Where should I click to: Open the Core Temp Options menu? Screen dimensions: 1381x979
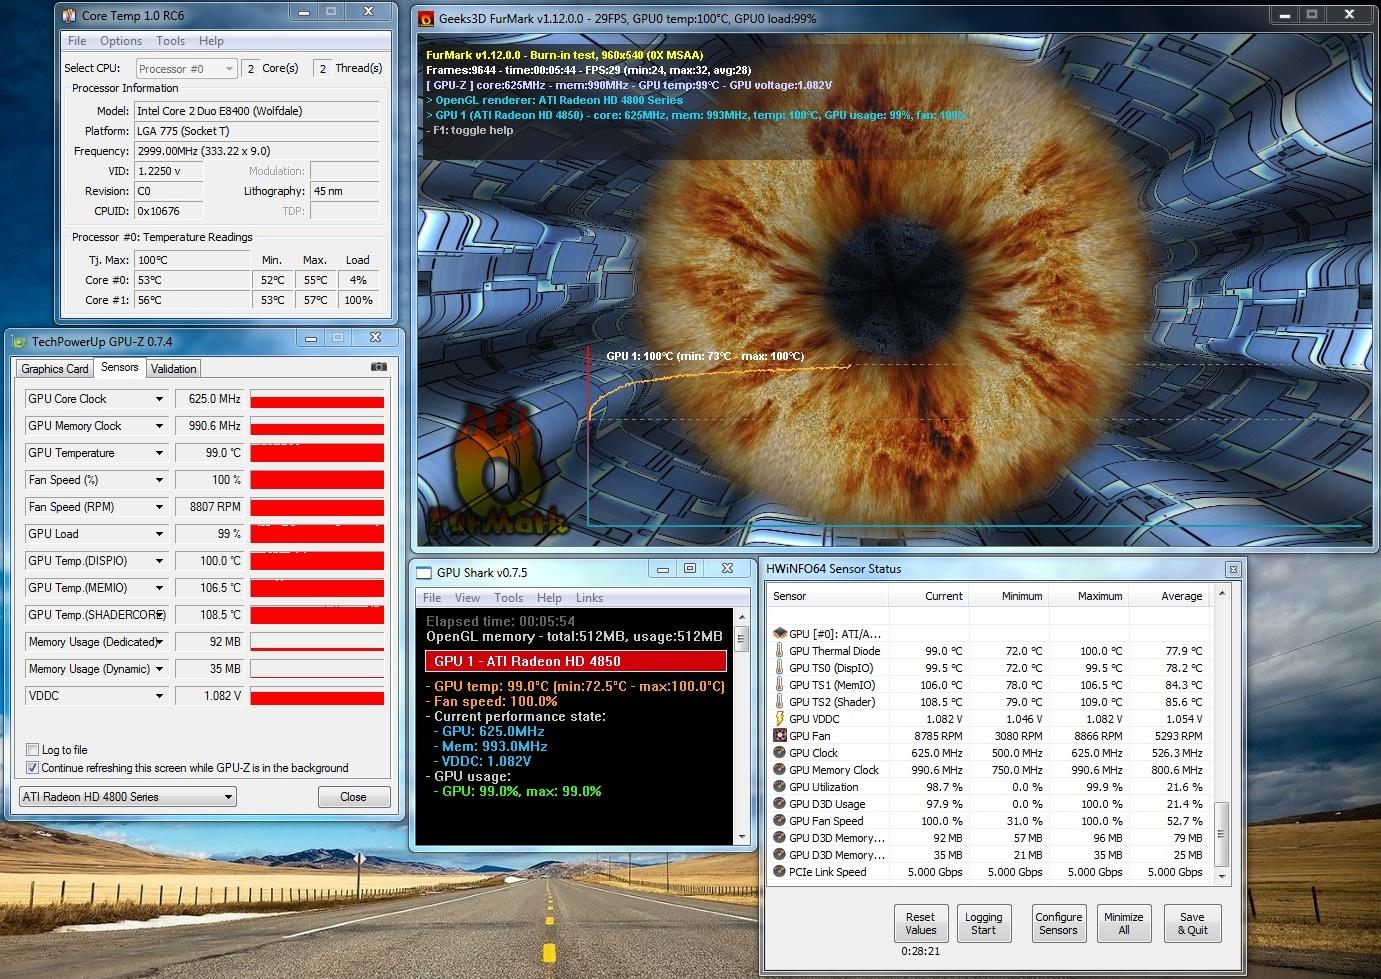click(x=121, y=41)
